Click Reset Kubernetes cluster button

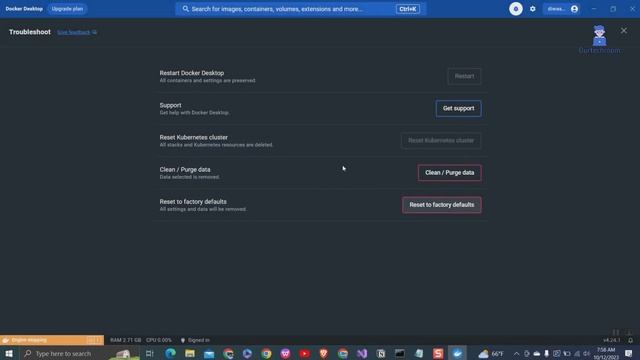click(x=441, y=140)
